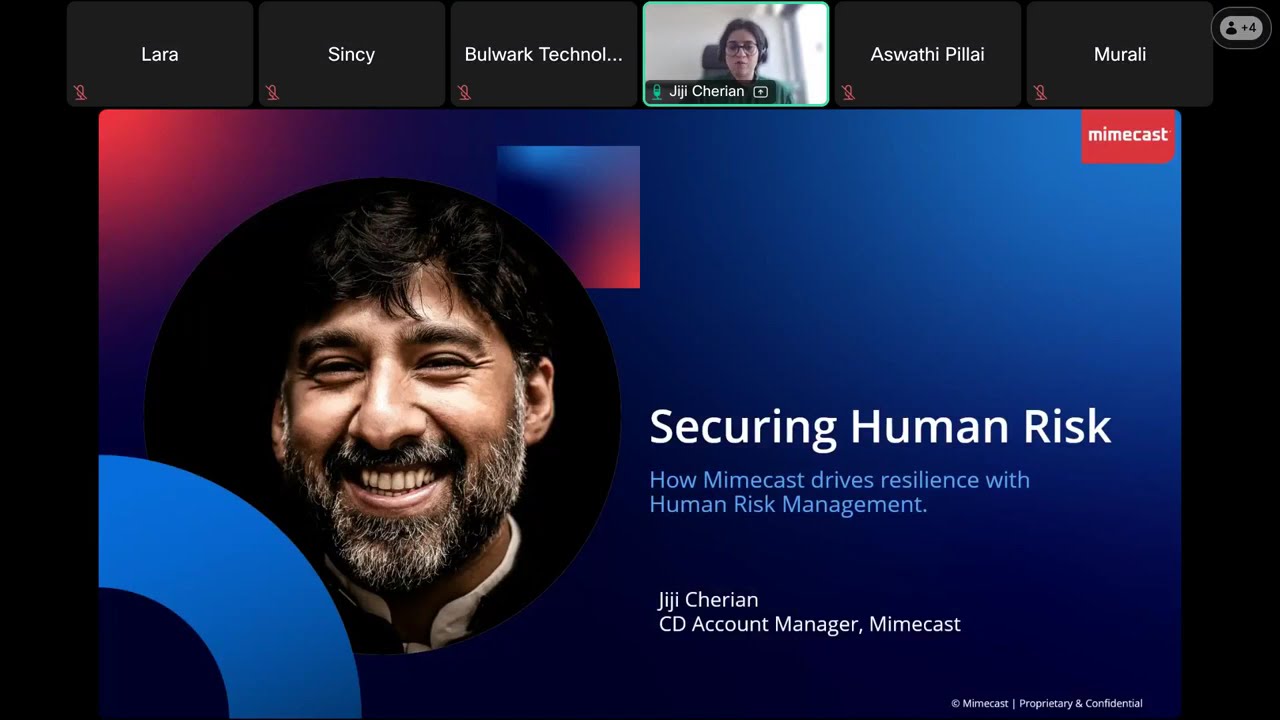The width and height of the screenshot is (1280, 720).
Task: Click the 'Securing Human Risk' slide title
Action: [x=880, y=426]
